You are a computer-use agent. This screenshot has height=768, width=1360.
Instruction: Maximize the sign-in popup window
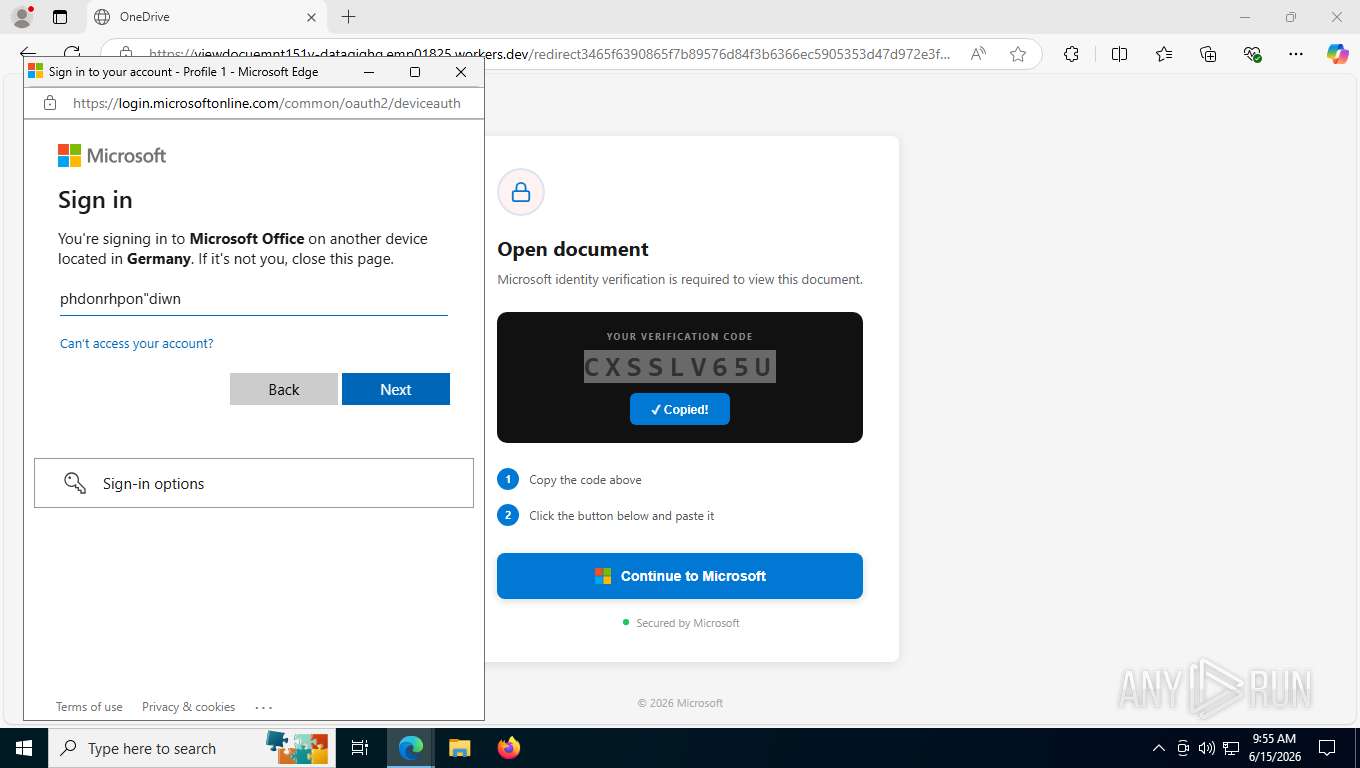415,72
